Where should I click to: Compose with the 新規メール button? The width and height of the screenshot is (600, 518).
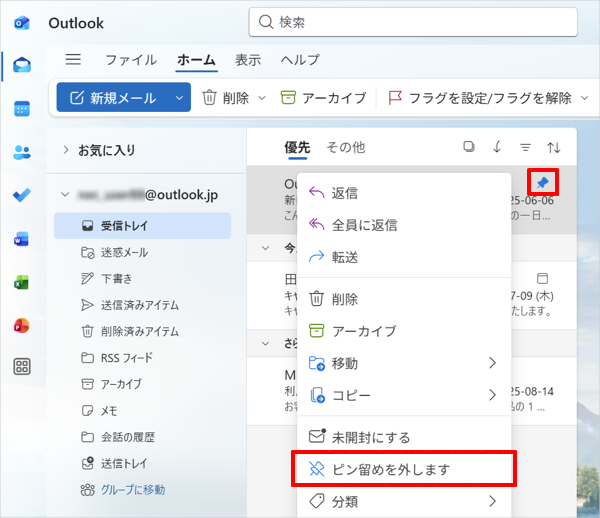pyautogui.click(x=113, y=98)
